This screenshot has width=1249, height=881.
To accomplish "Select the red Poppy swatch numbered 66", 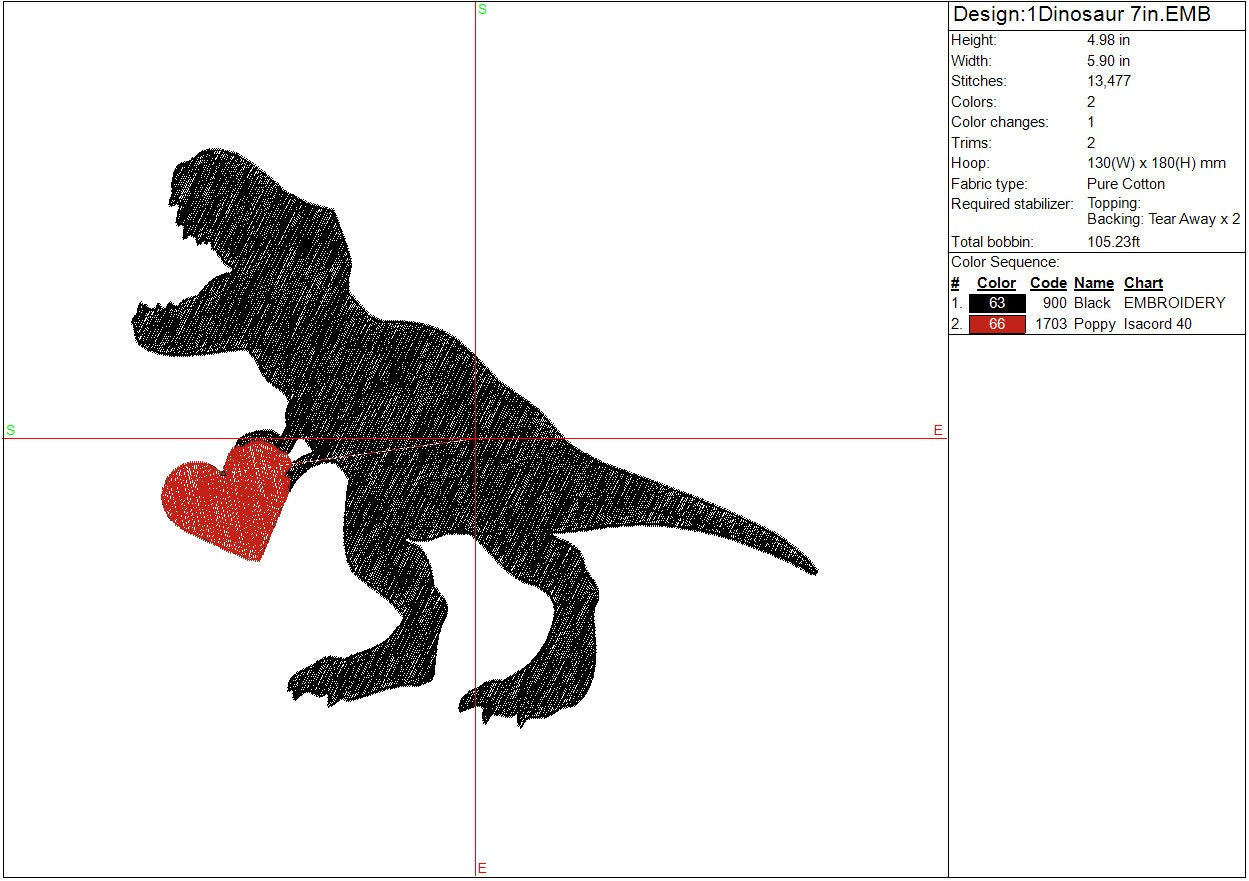I will pos(996,324).
